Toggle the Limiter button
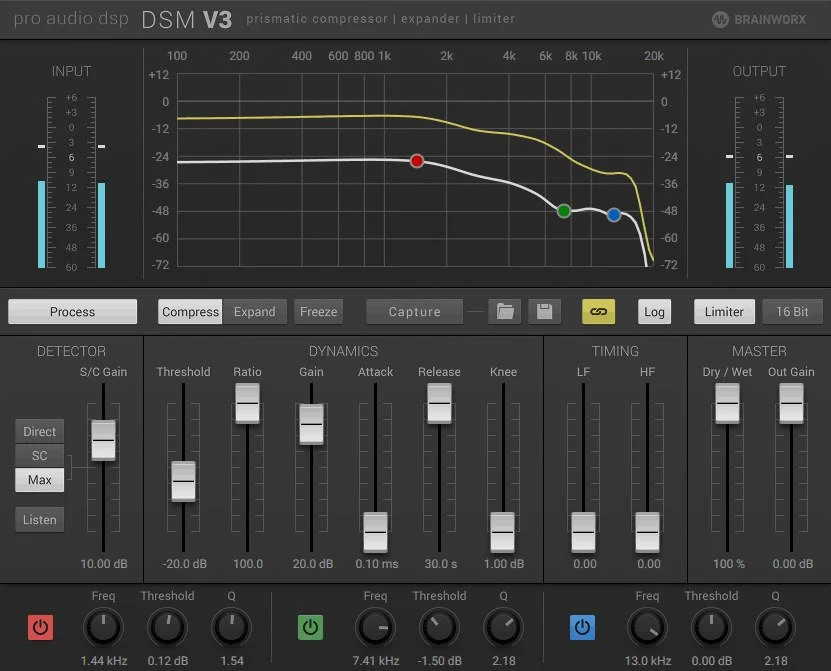Image resolution: width=831 pixels, height=671 pixels. tap(724, 312)
